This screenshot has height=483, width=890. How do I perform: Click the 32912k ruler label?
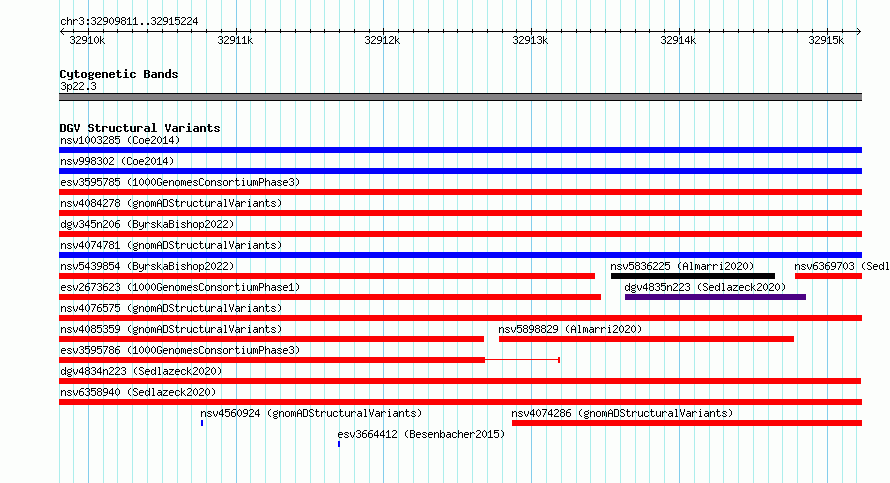click(x=382, y=41)
